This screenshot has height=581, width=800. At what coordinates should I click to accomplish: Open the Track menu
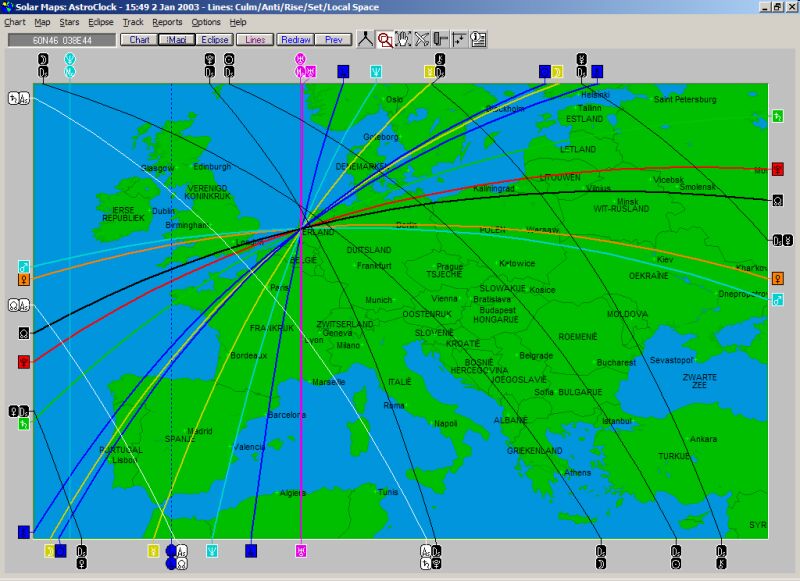(133, 21)
